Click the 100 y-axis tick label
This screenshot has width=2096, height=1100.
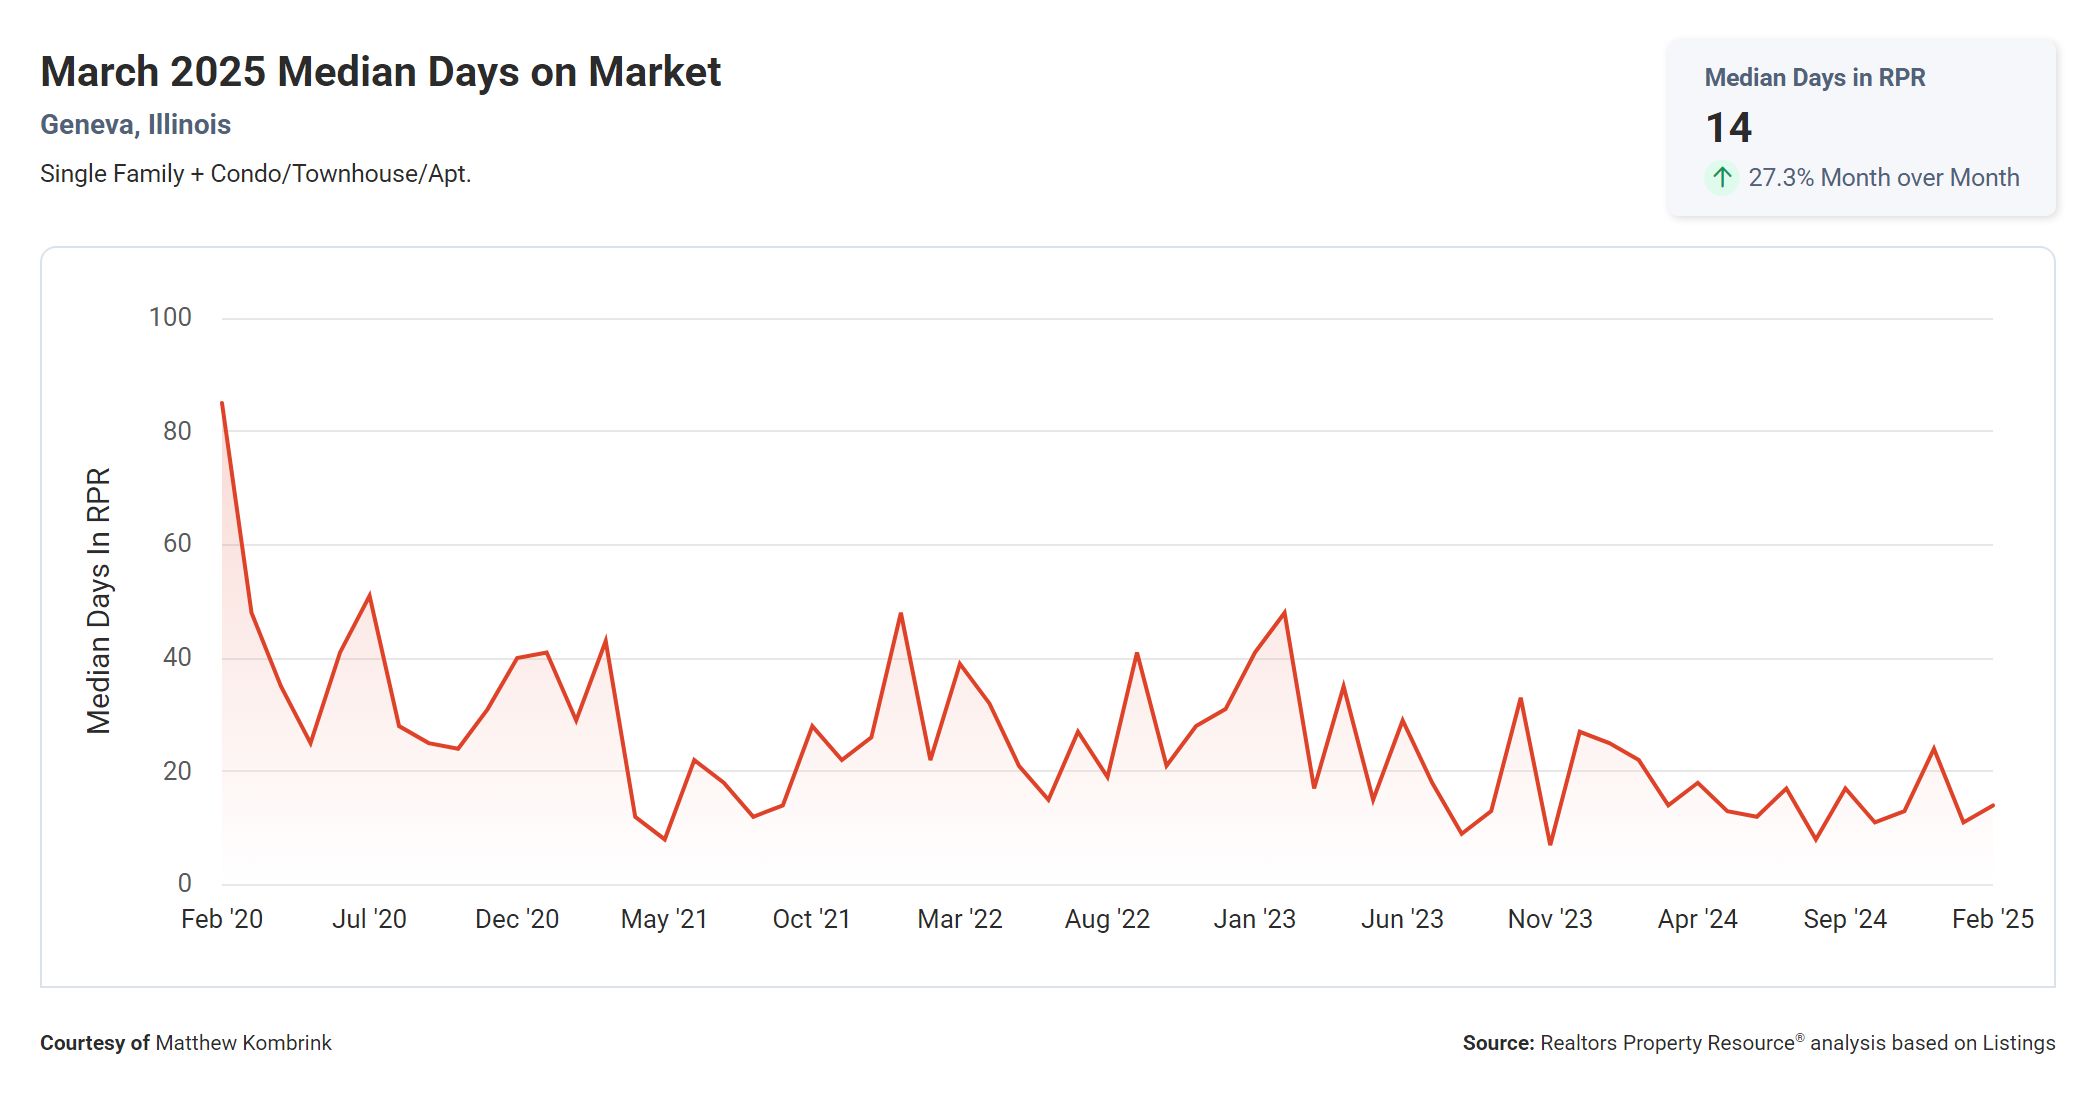170,318
